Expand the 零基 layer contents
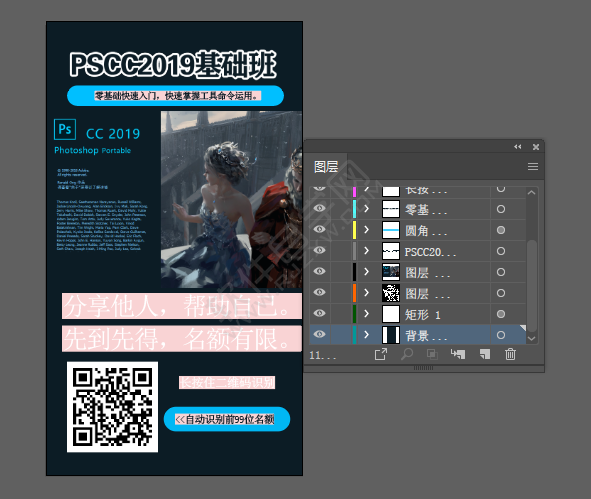Viewport: 591px width, 499px height. pos(366,208)
